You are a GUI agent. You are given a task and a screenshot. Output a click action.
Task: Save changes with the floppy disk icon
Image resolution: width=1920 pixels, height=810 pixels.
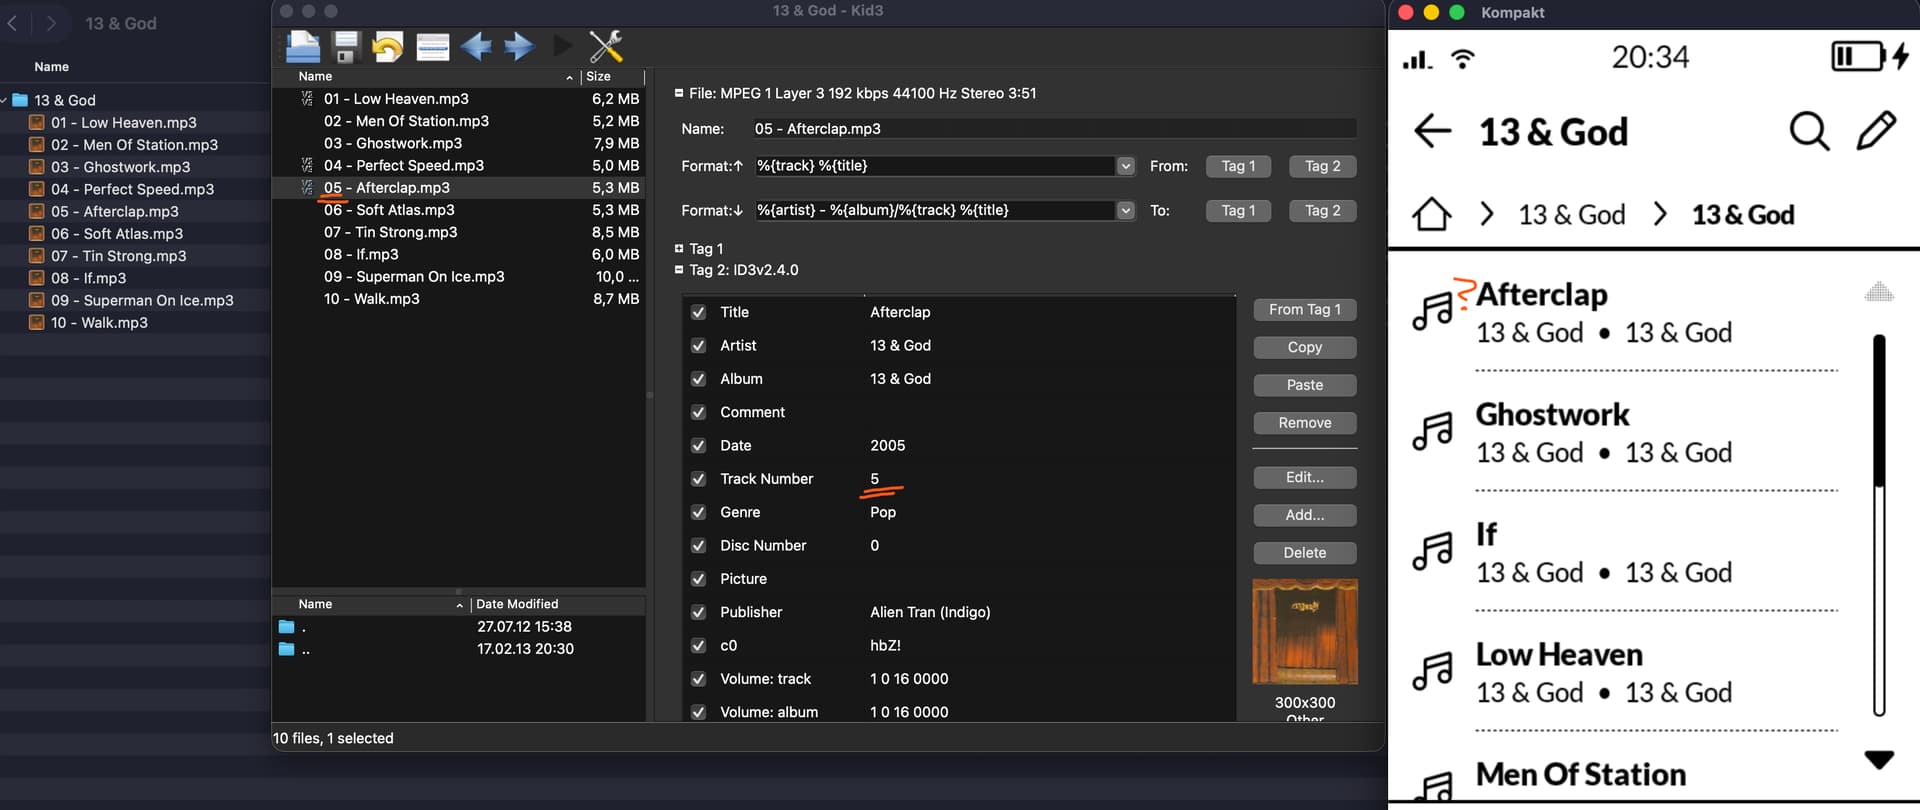(346, 46)
